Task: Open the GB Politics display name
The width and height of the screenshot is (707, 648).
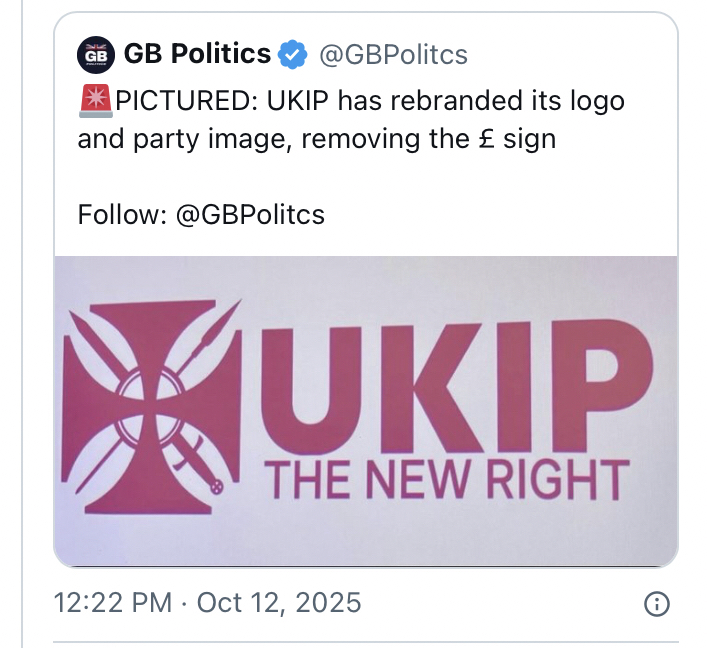Action: (x=197, y=55)
